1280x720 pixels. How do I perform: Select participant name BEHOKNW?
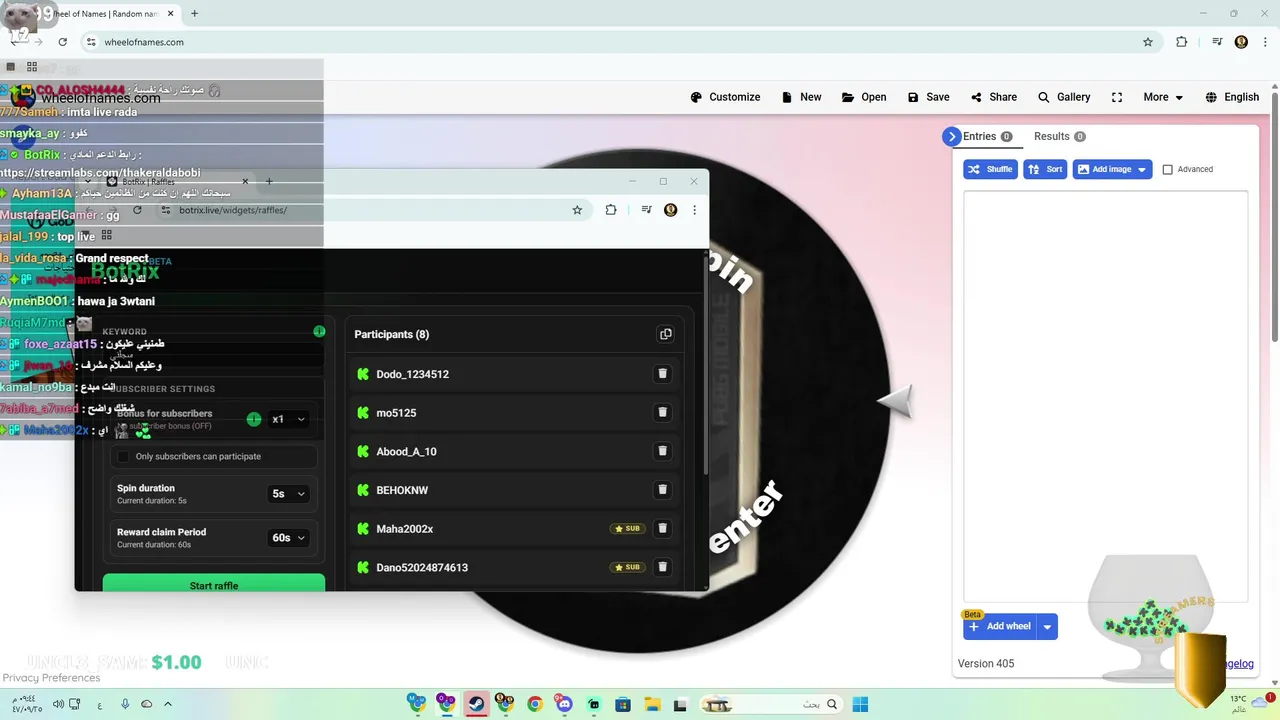point(402,490)
